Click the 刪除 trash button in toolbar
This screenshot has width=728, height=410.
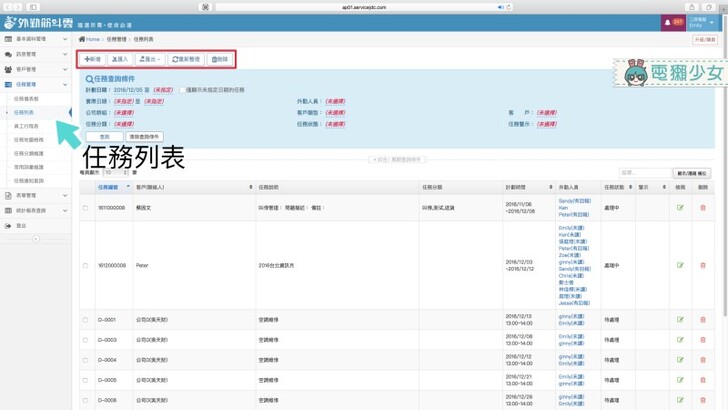coord(219,60)
